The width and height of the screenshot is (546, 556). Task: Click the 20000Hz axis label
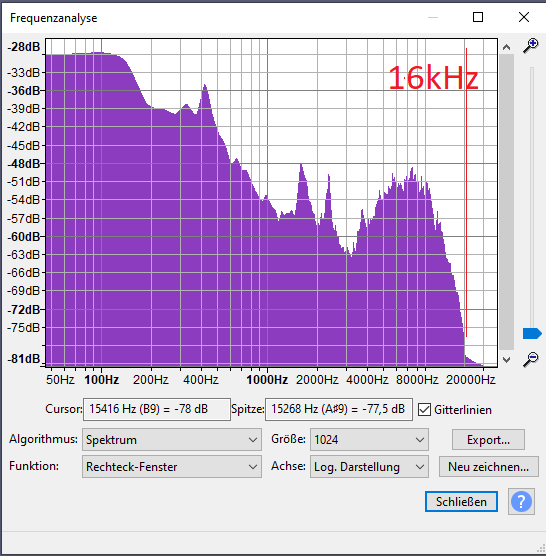click(470, 380)
